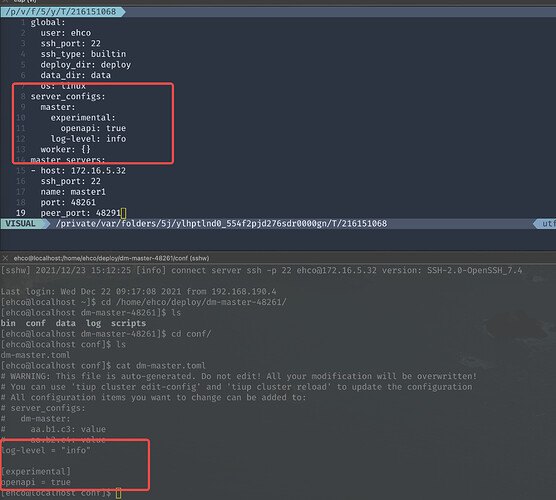Click the line 'peer_port: 48291'
Screen dimensions: 556x500
[81, 213]
